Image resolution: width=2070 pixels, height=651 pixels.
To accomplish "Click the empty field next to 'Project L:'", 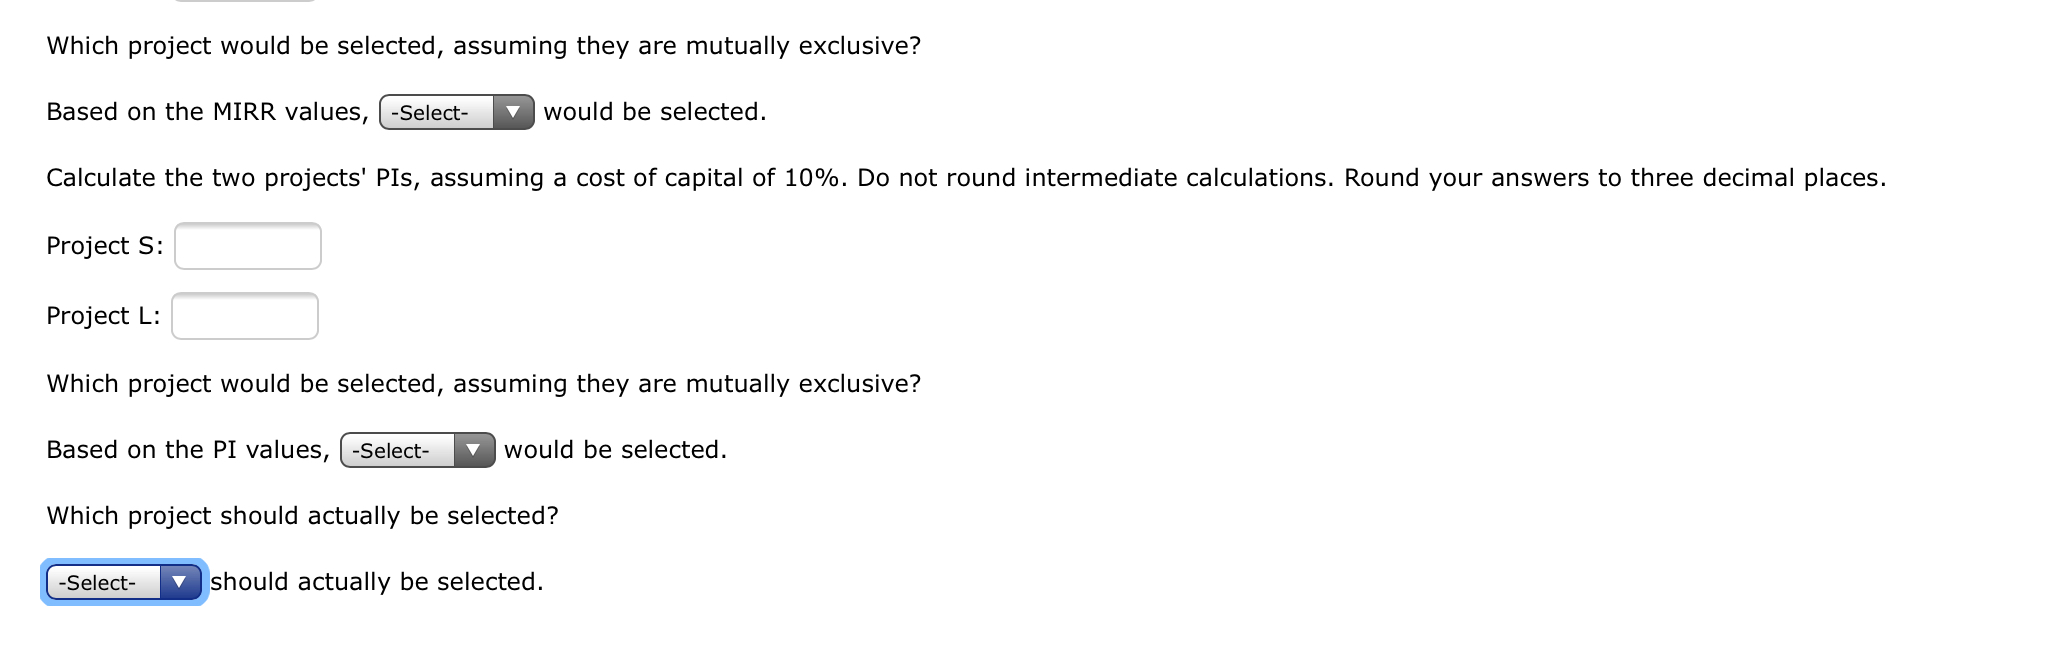I will [x=244, y=315].
